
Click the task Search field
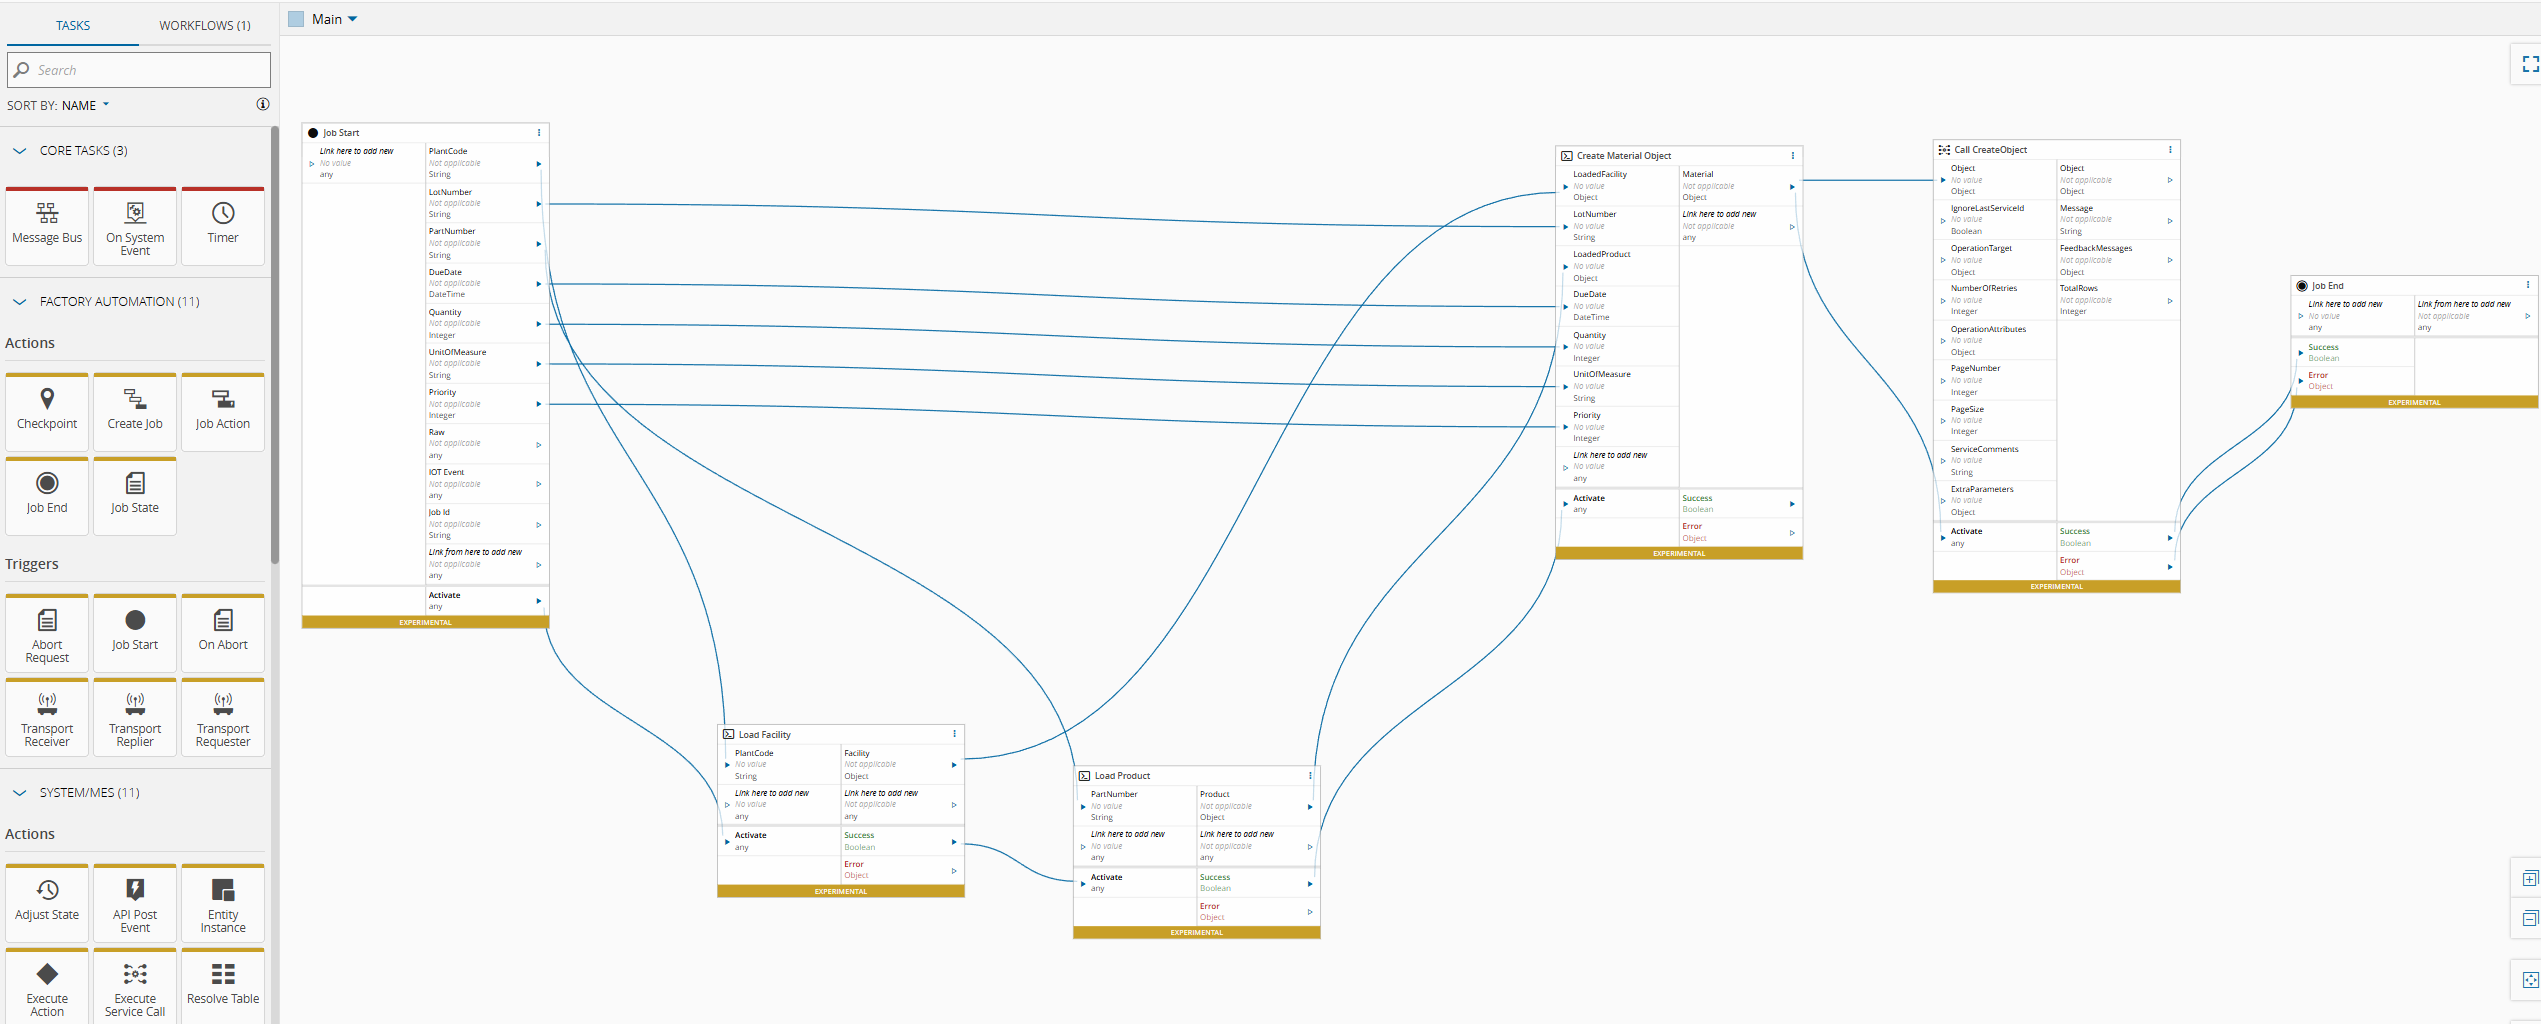[139, 70]
